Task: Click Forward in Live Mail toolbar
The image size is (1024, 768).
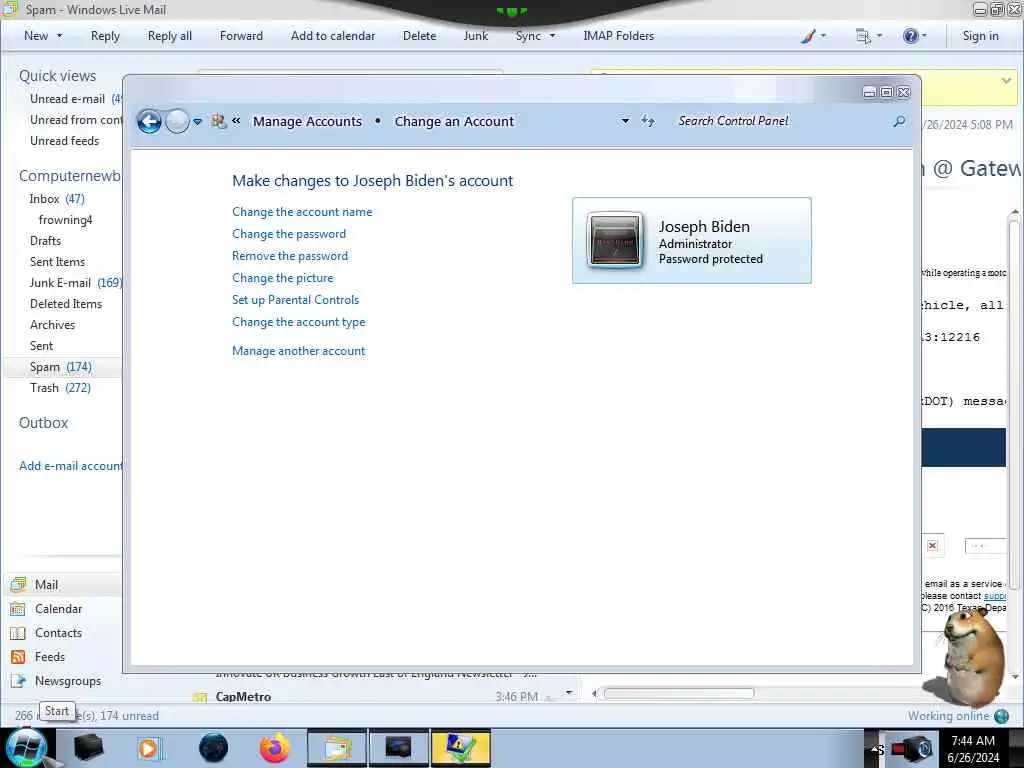Action: tap(241, 36)
